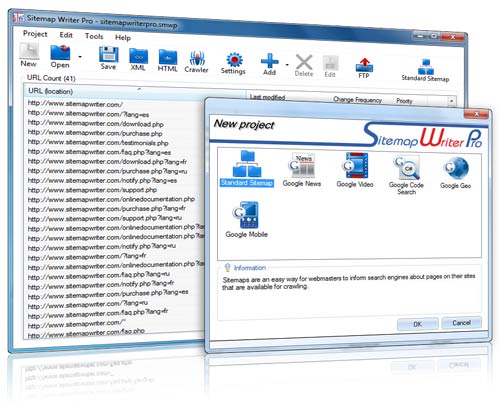Select the URL row ending /purchase.php?lang=ru
Image resolution: width=500 pixels, height=411 pixels.
click(x=107, y=171)
